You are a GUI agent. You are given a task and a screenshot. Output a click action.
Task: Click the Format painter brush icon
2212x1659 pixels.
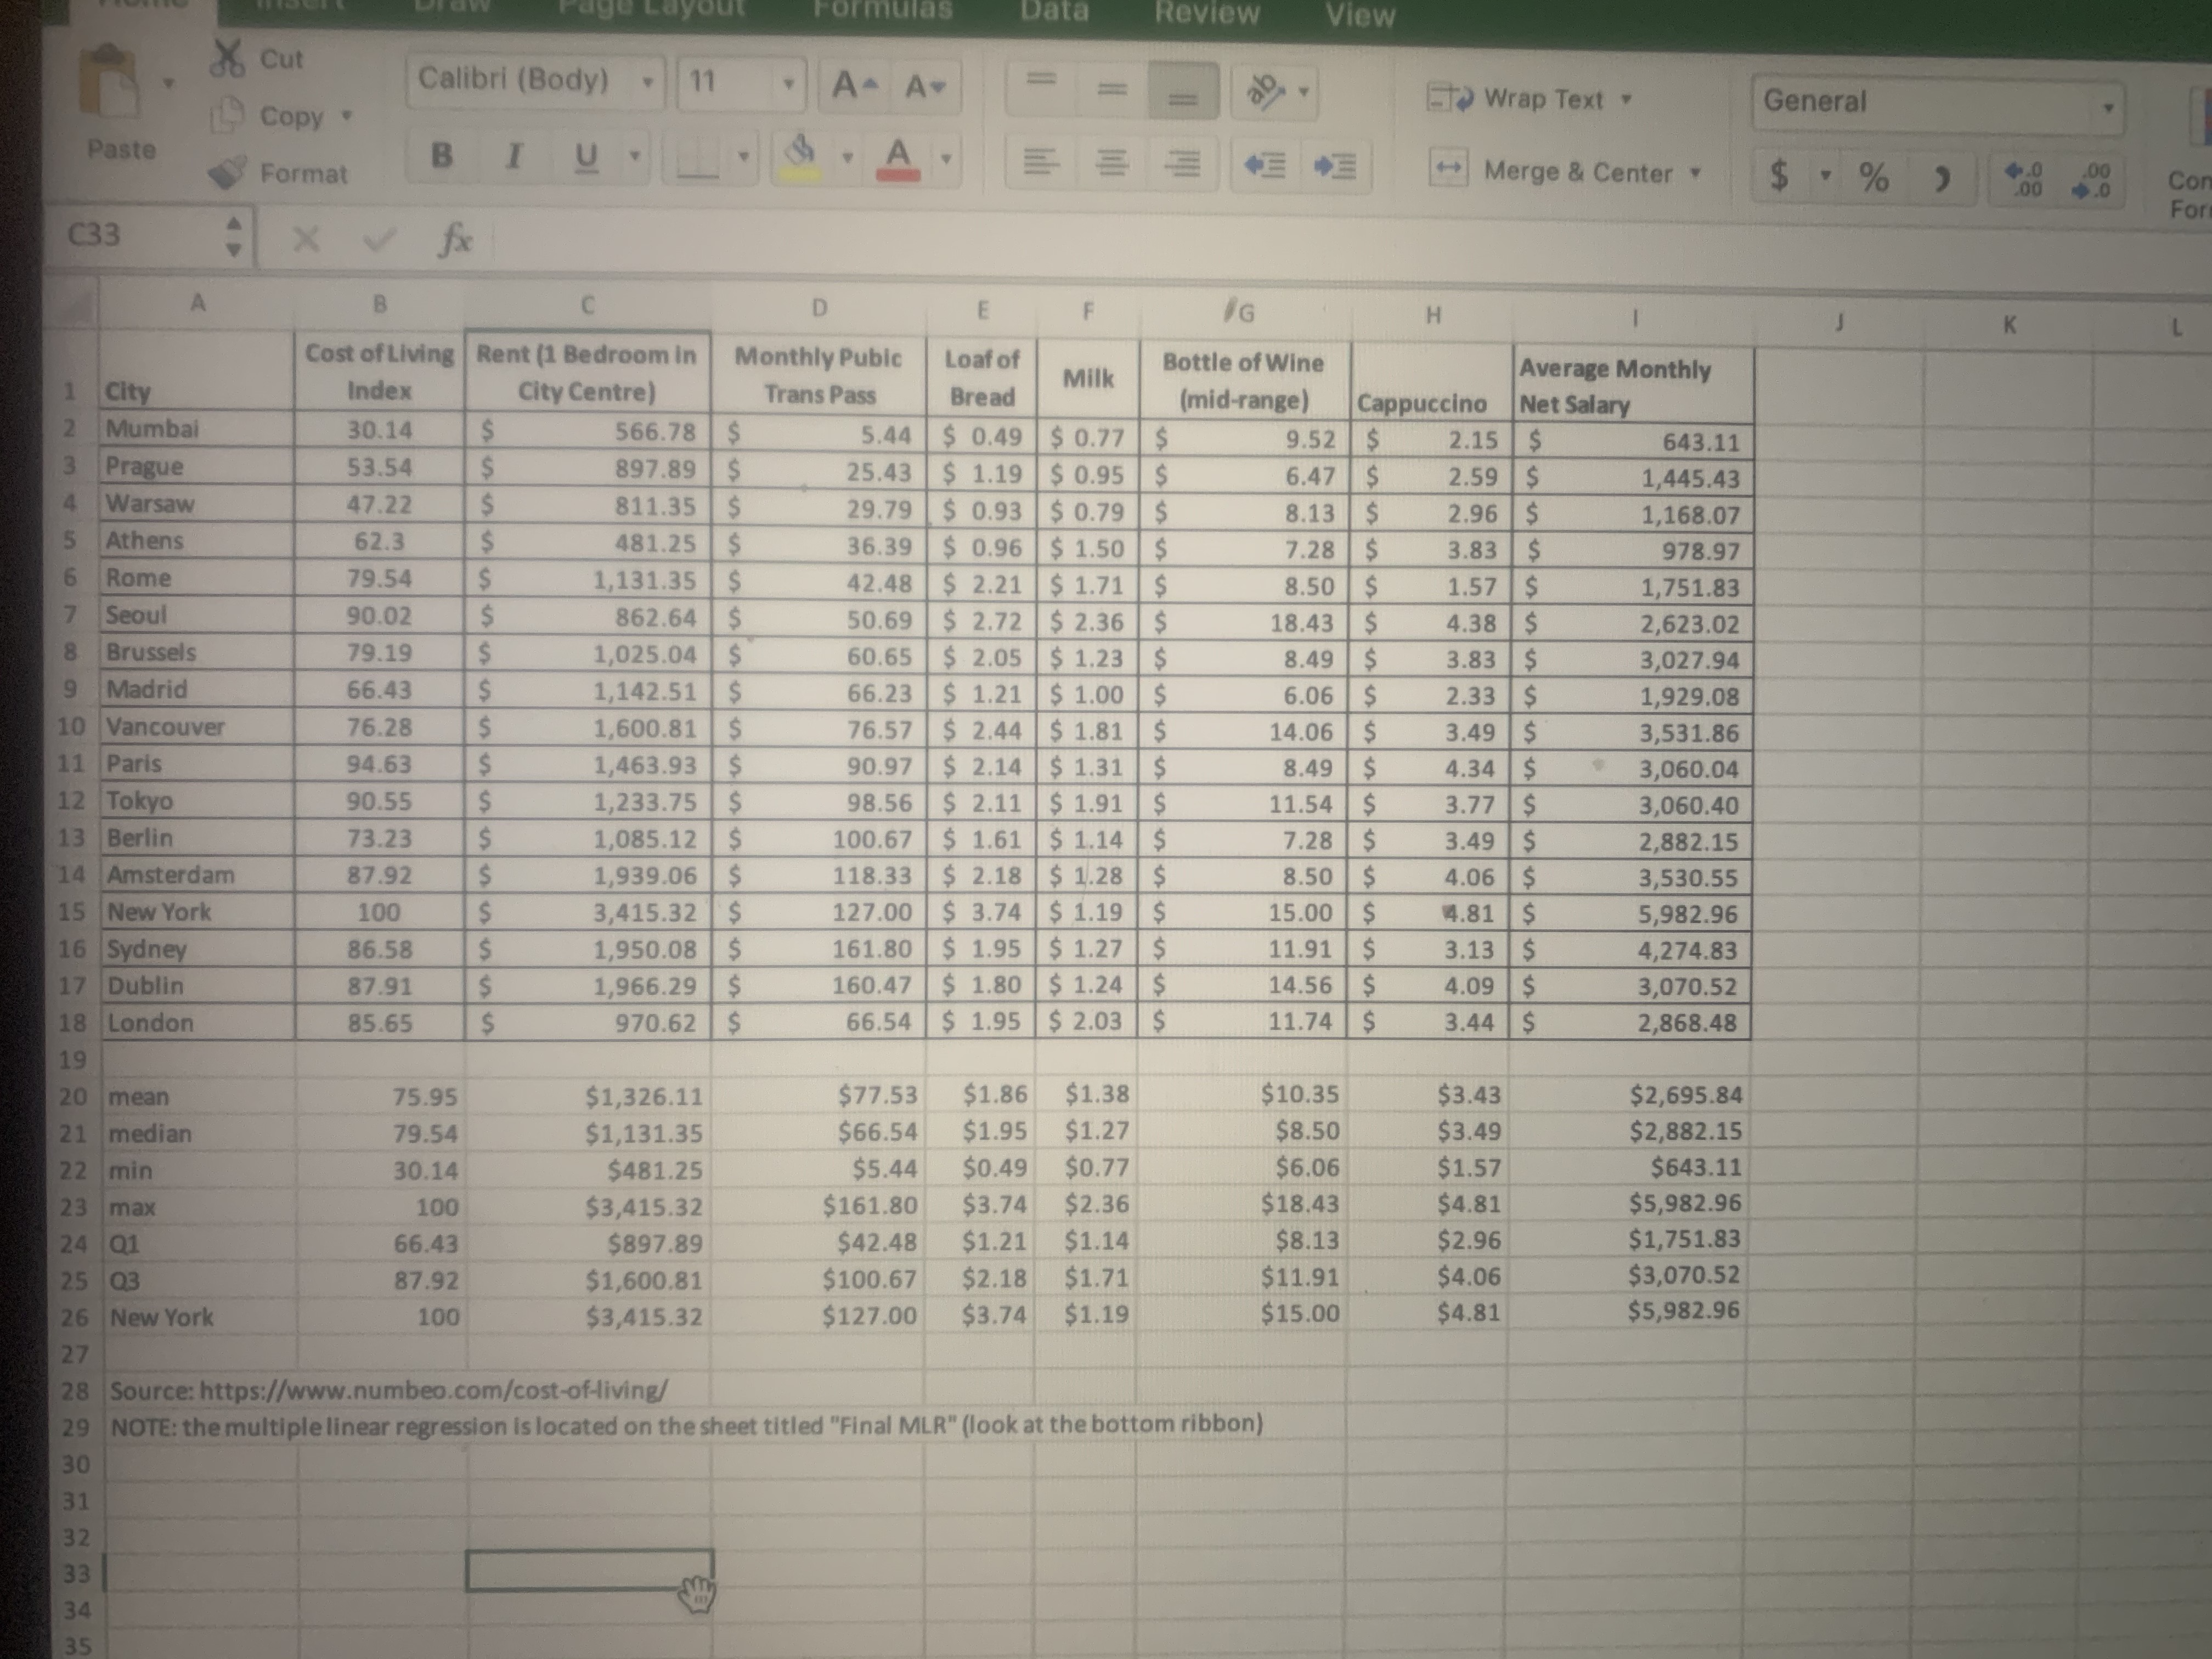(228, 172)
